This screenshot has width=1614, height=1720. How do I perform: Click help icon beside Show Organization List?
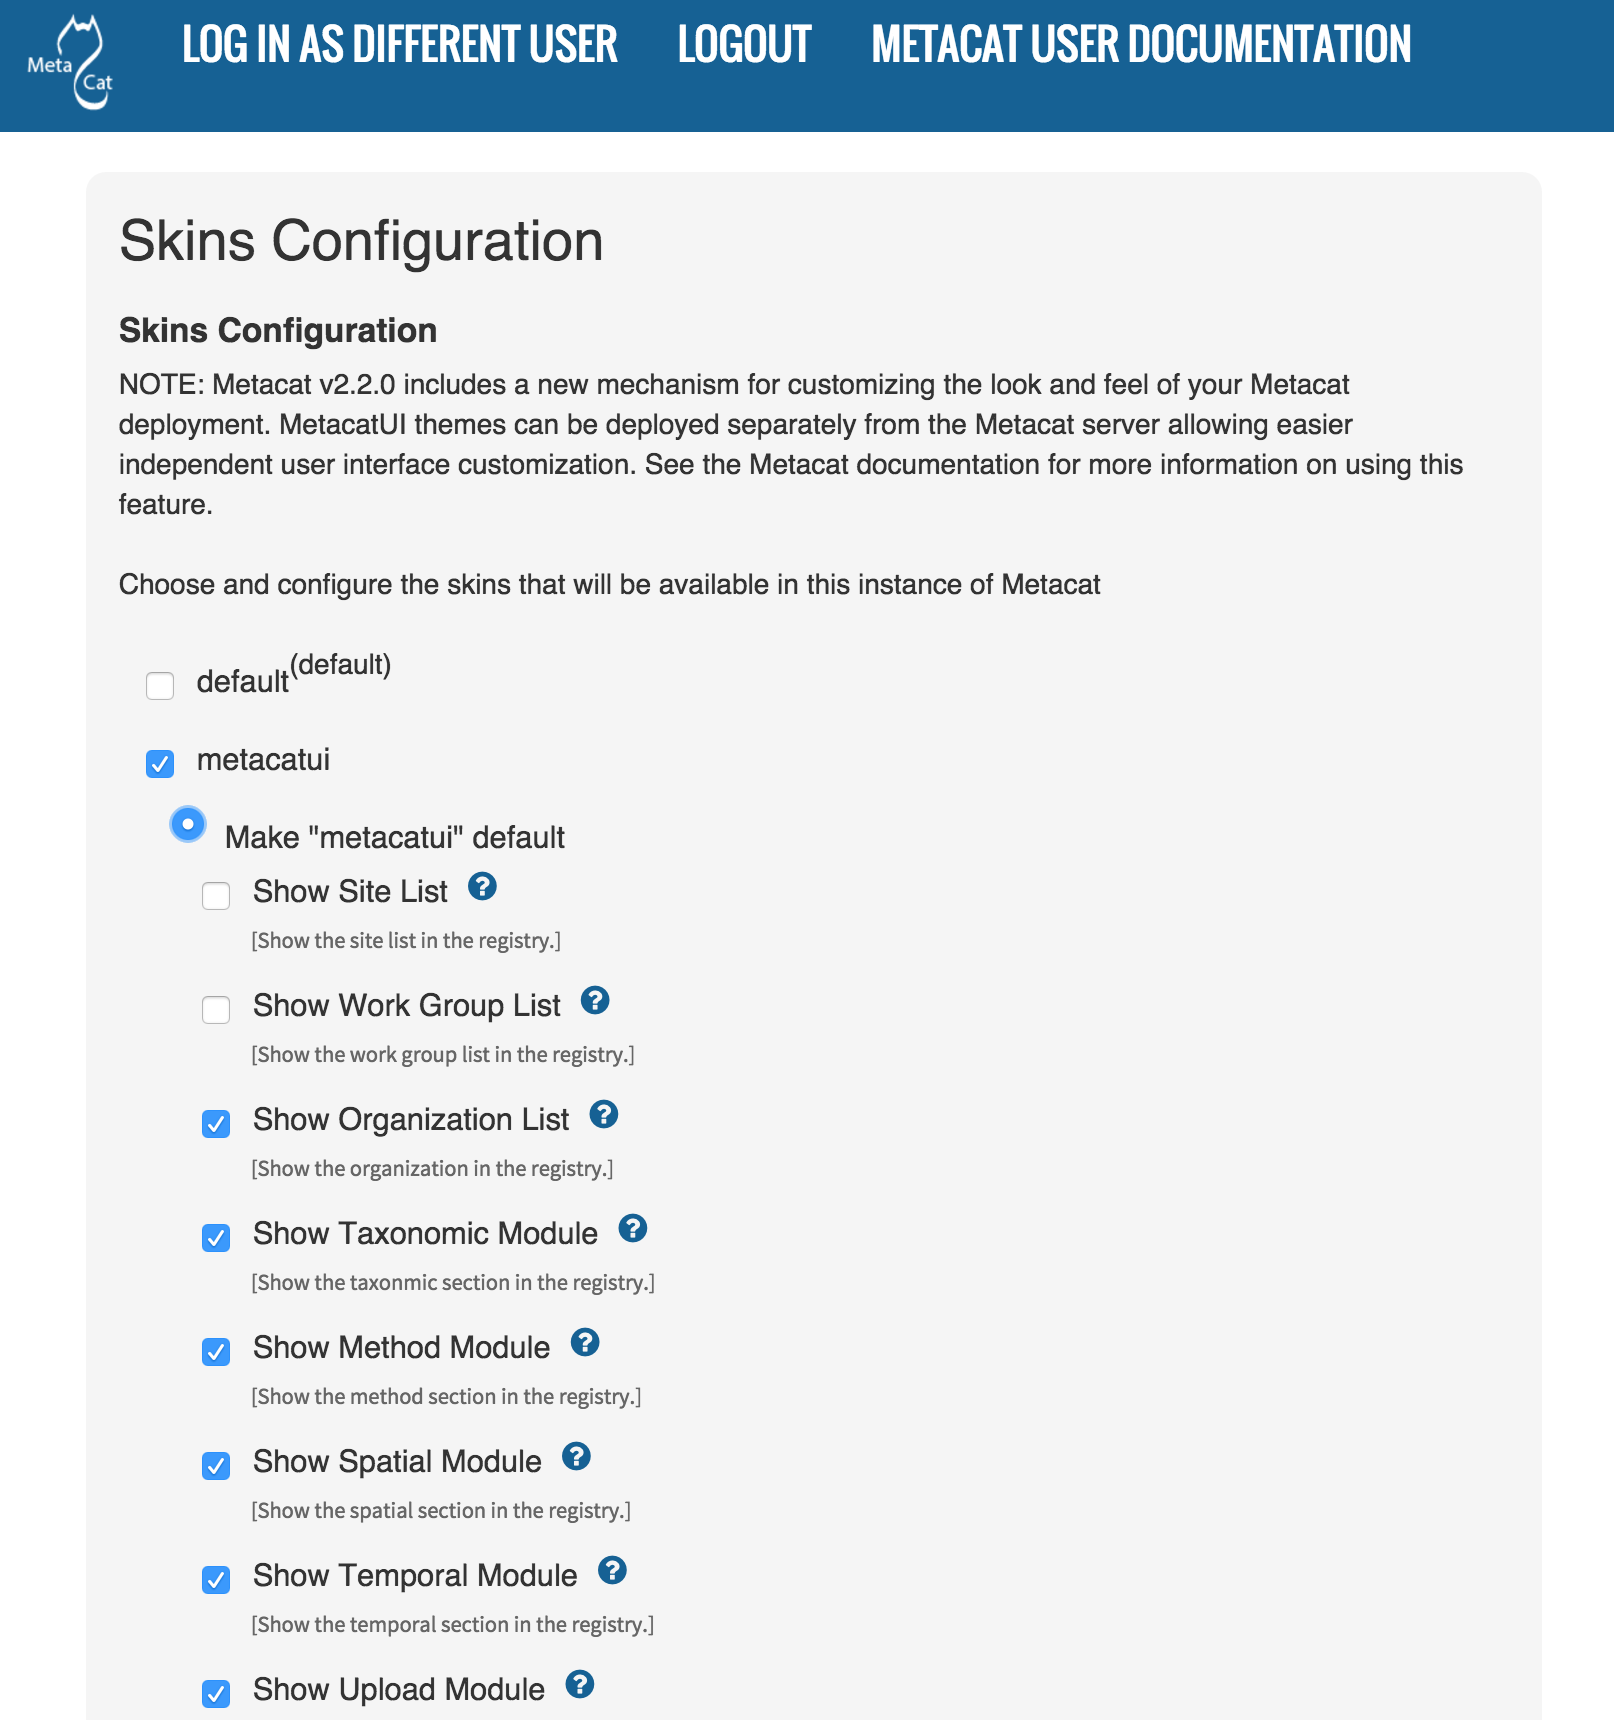click(604, 1114)
